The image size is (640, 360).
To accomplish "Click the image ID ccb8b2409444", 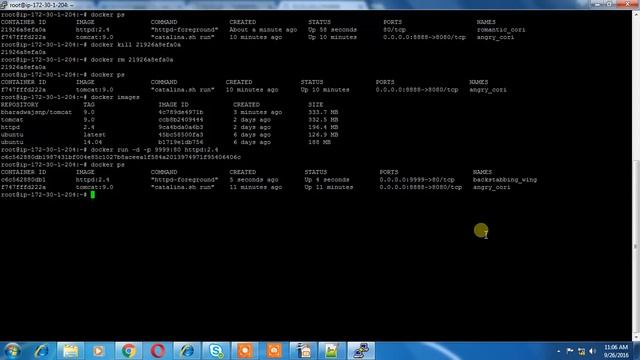I will point(181,120).
